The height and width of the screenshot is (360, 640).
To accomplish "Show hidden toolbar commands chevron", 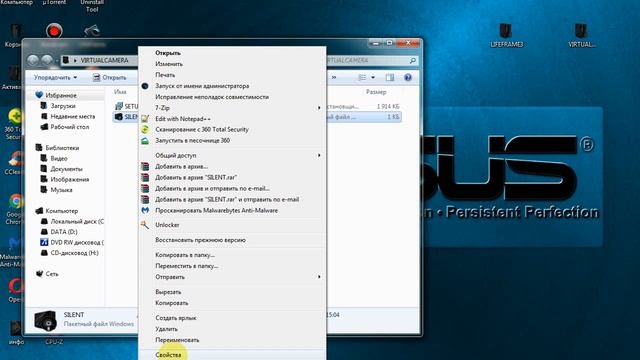I will [x=334, y=78].
